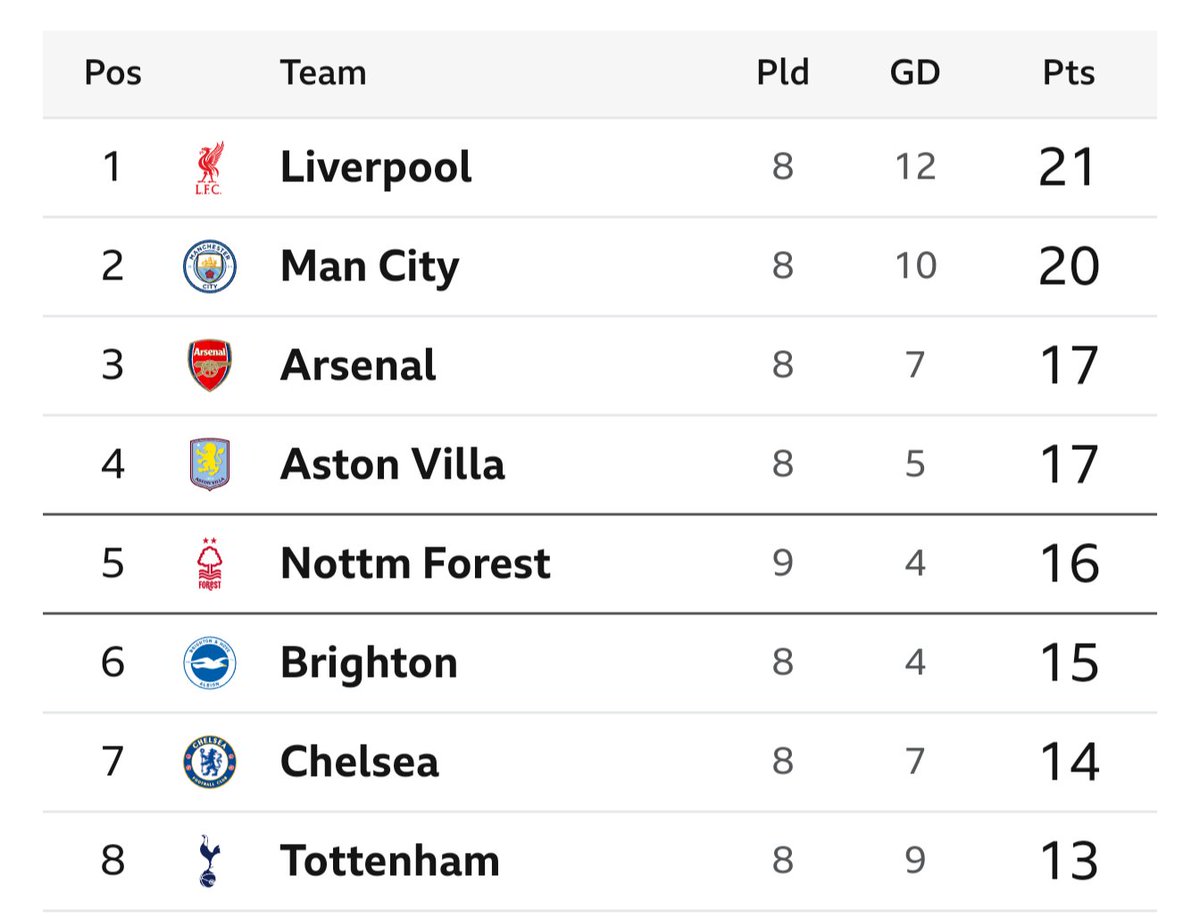This screenshot has width=1200, height=918.
Task: Open the Man City team link
Action: click(x=370, y=266)
